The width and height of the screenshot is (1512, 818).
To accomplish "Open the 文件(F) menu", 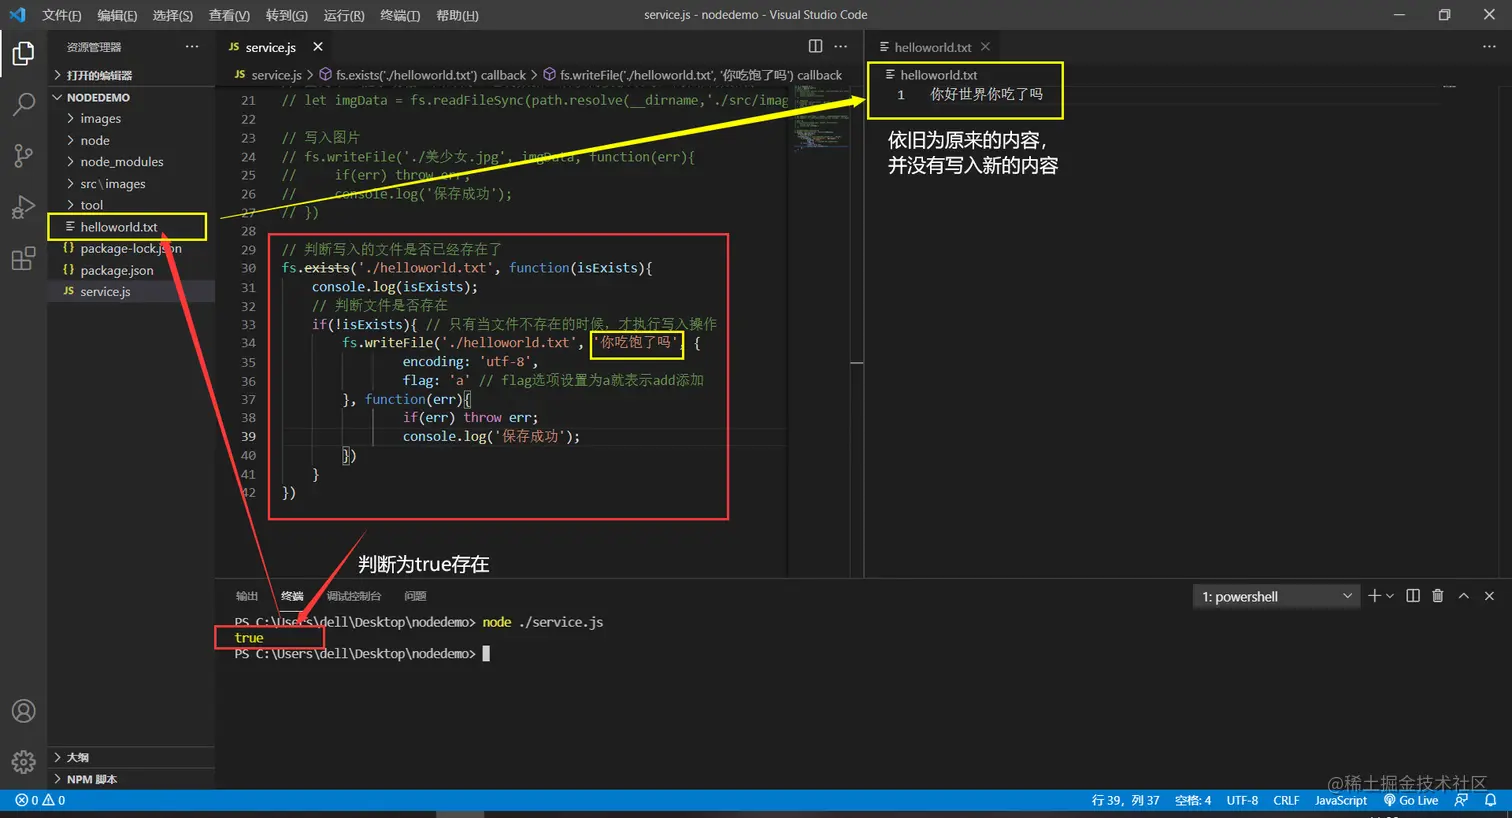I will point(61,15).
